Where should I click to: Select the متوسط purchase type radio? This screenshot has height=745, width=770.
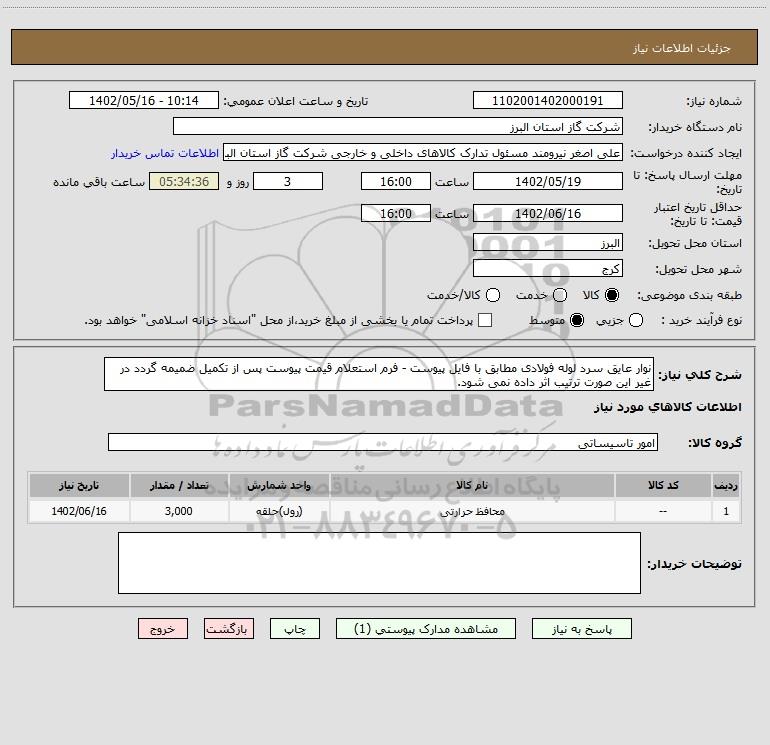[x=577, y=320]
